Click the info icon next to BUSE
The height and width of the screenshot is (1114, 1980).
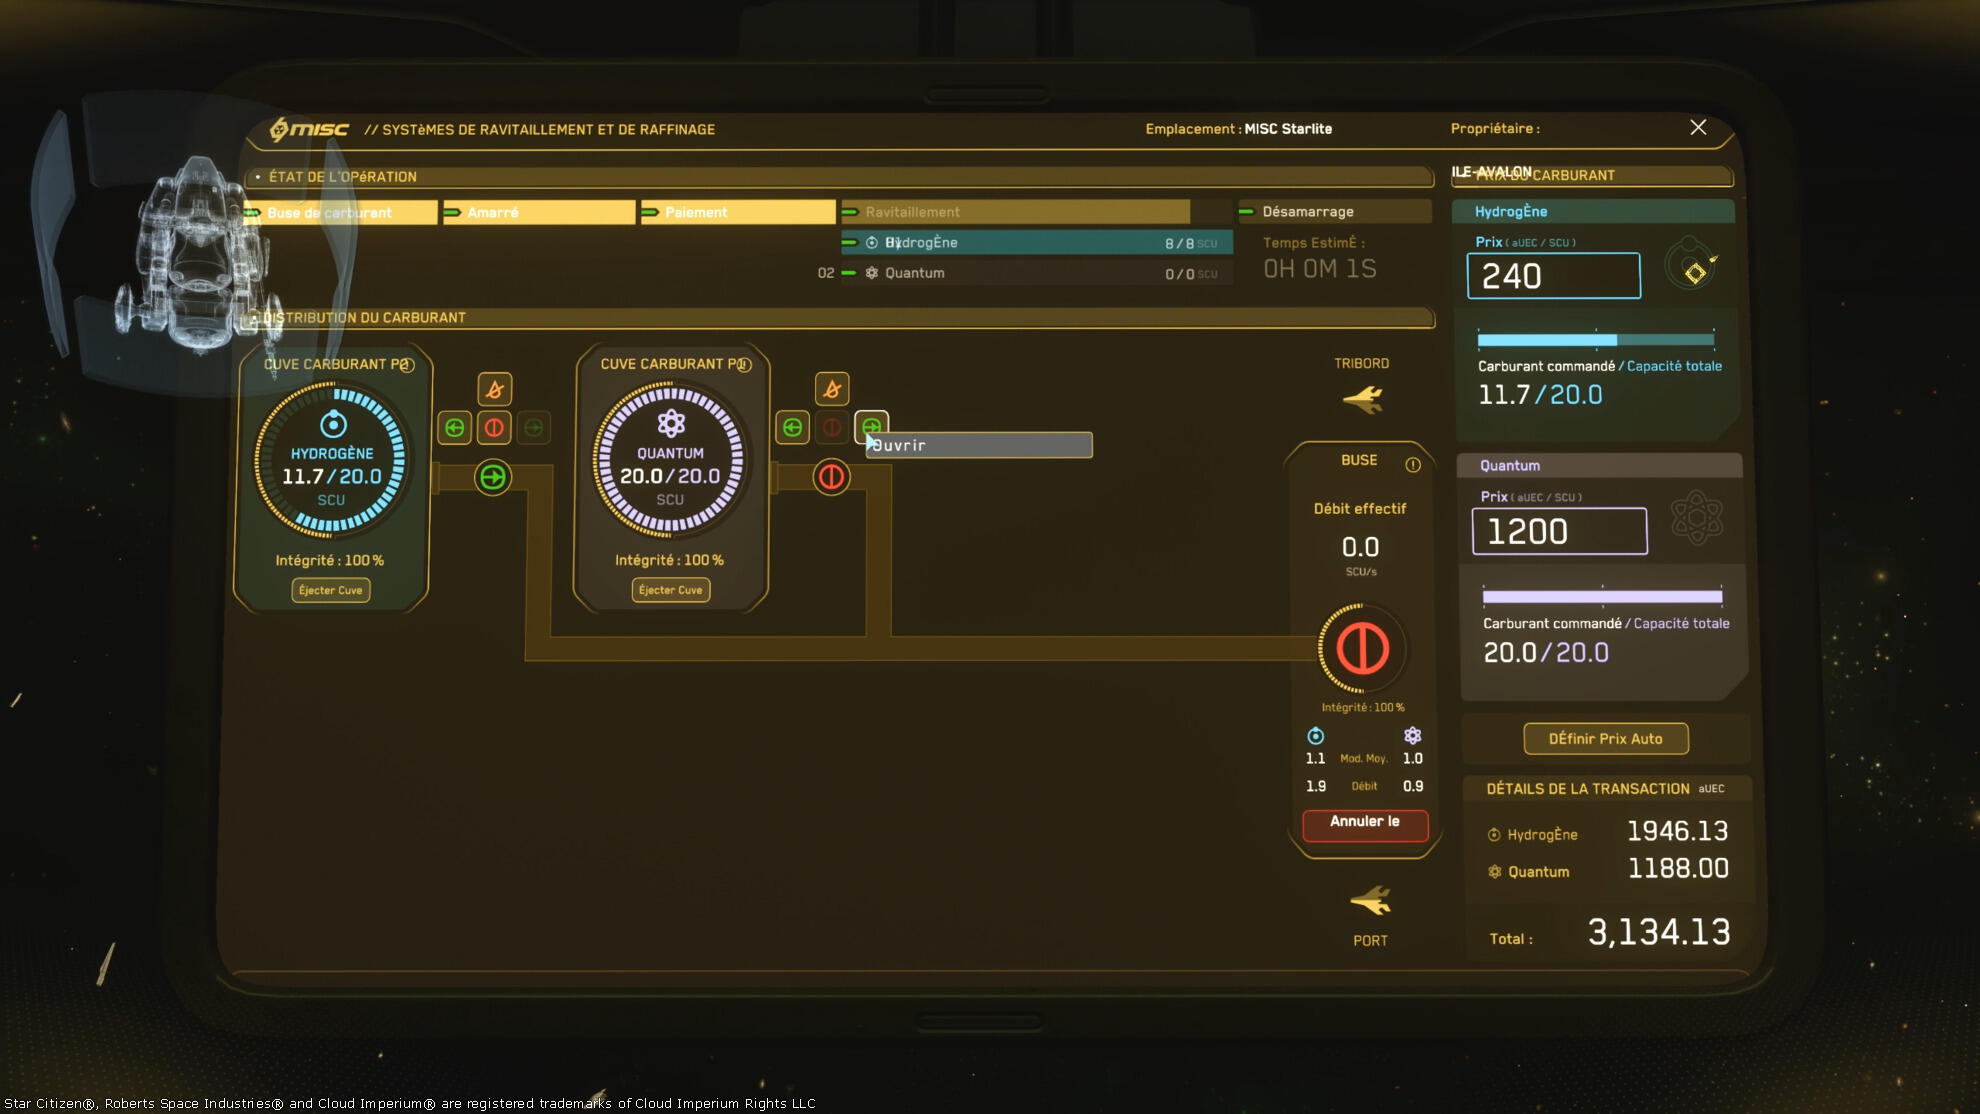tap(1413, 464)
